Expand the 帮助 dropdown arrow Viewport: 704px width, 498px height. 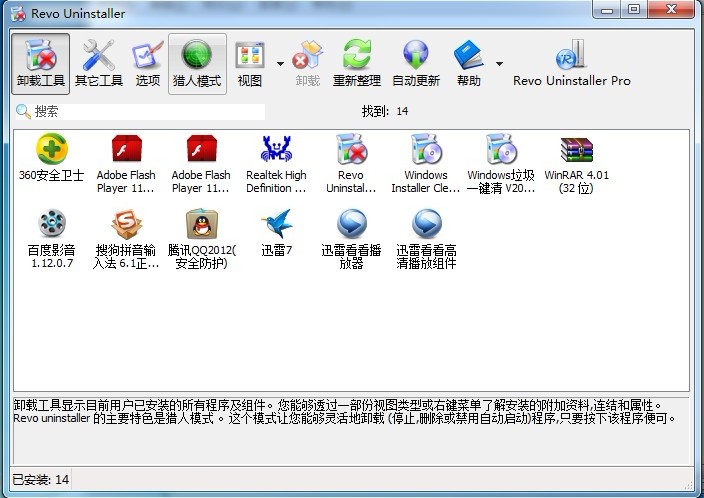497,65
